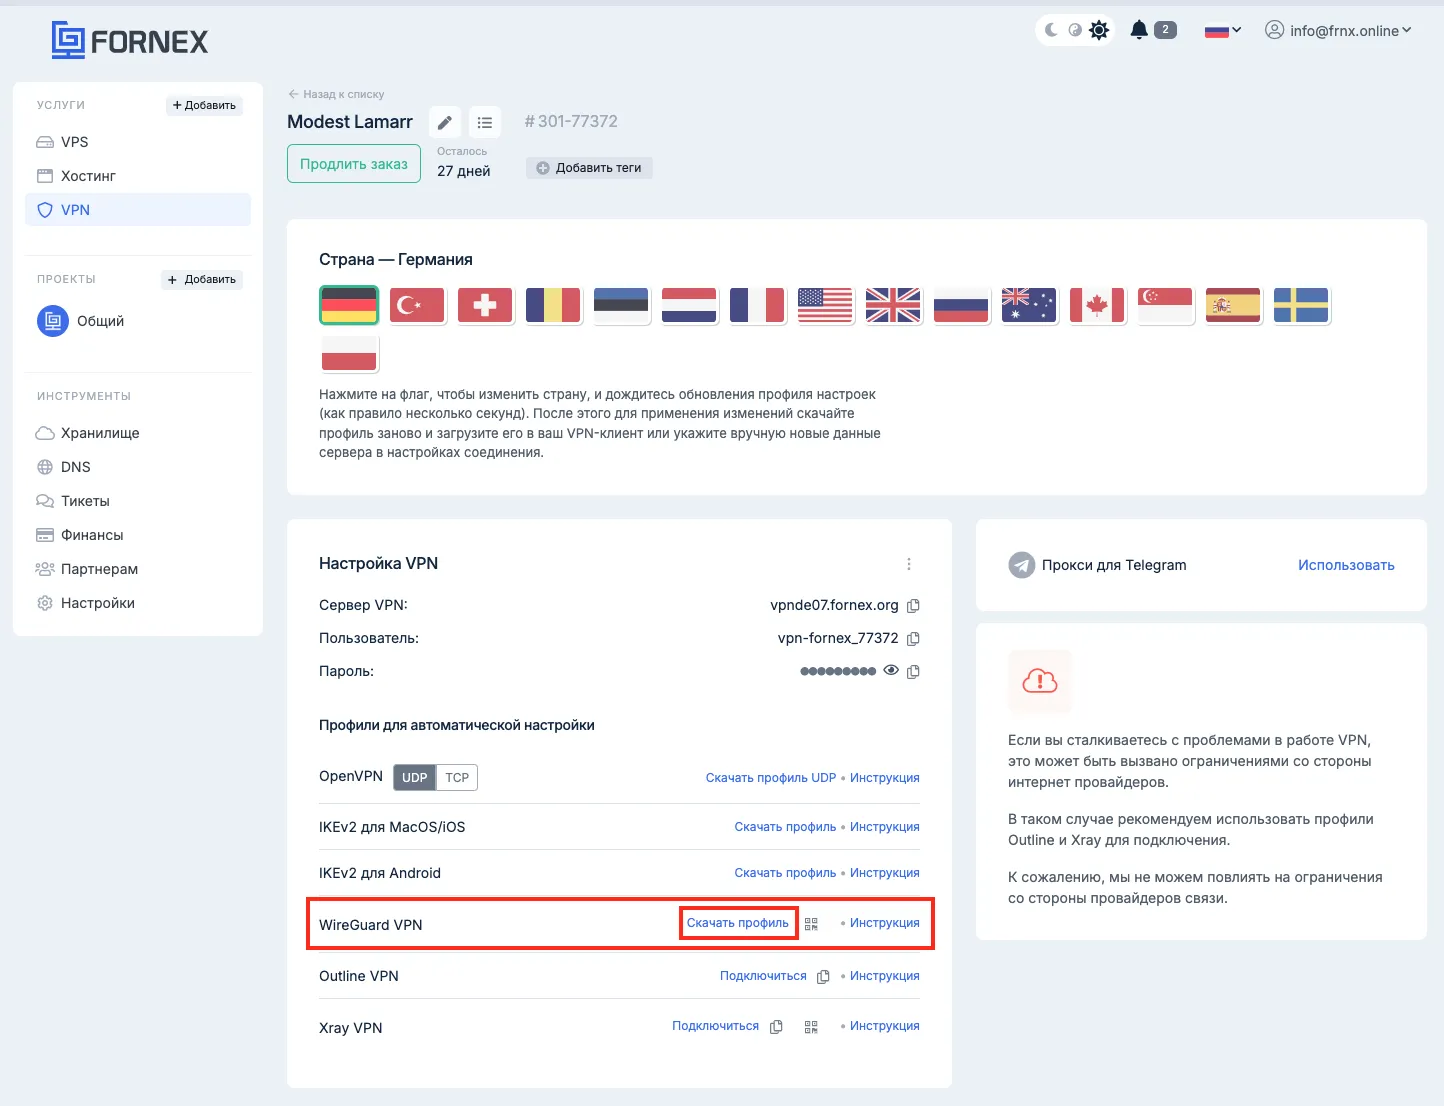Click Продлить заказ button

click(x=354, y=164)
